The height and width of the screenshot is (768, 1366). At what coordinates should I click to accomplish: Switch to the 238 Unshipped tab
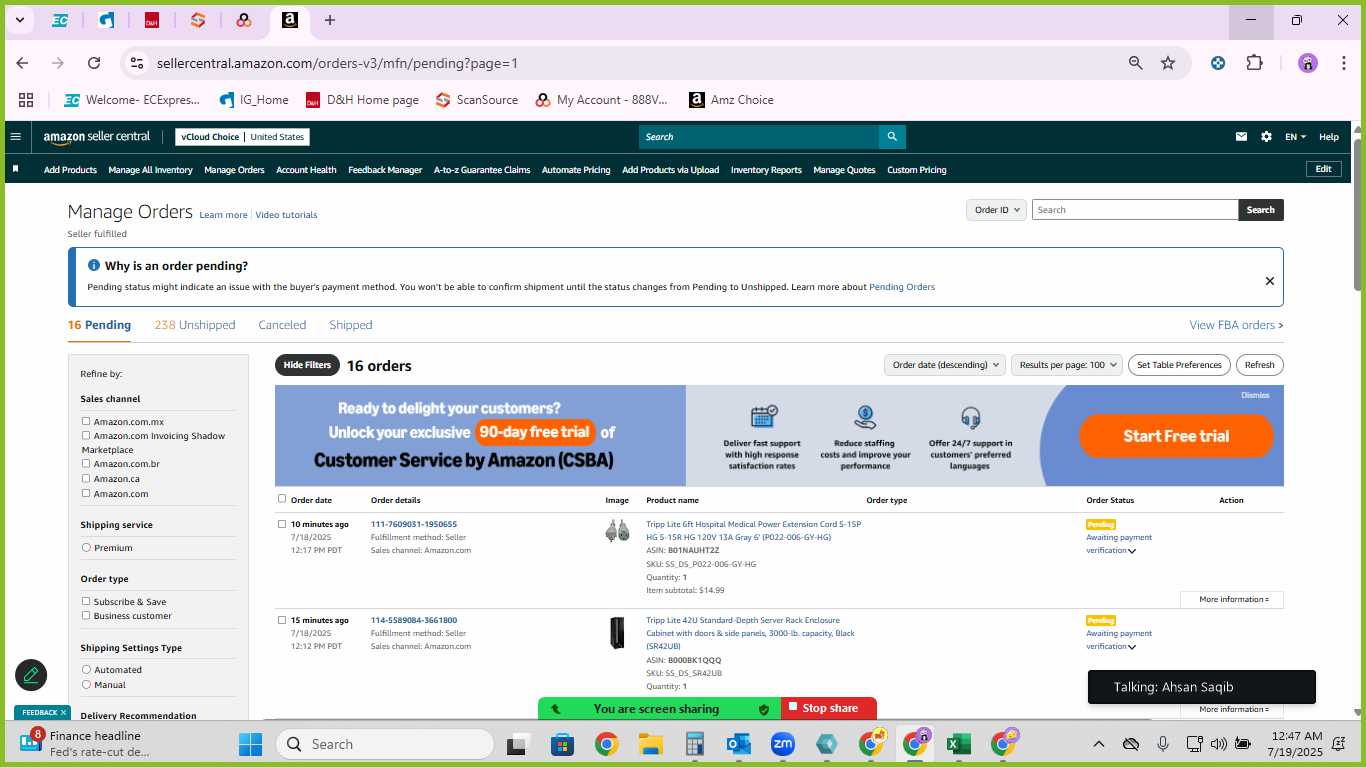point(195,325)
